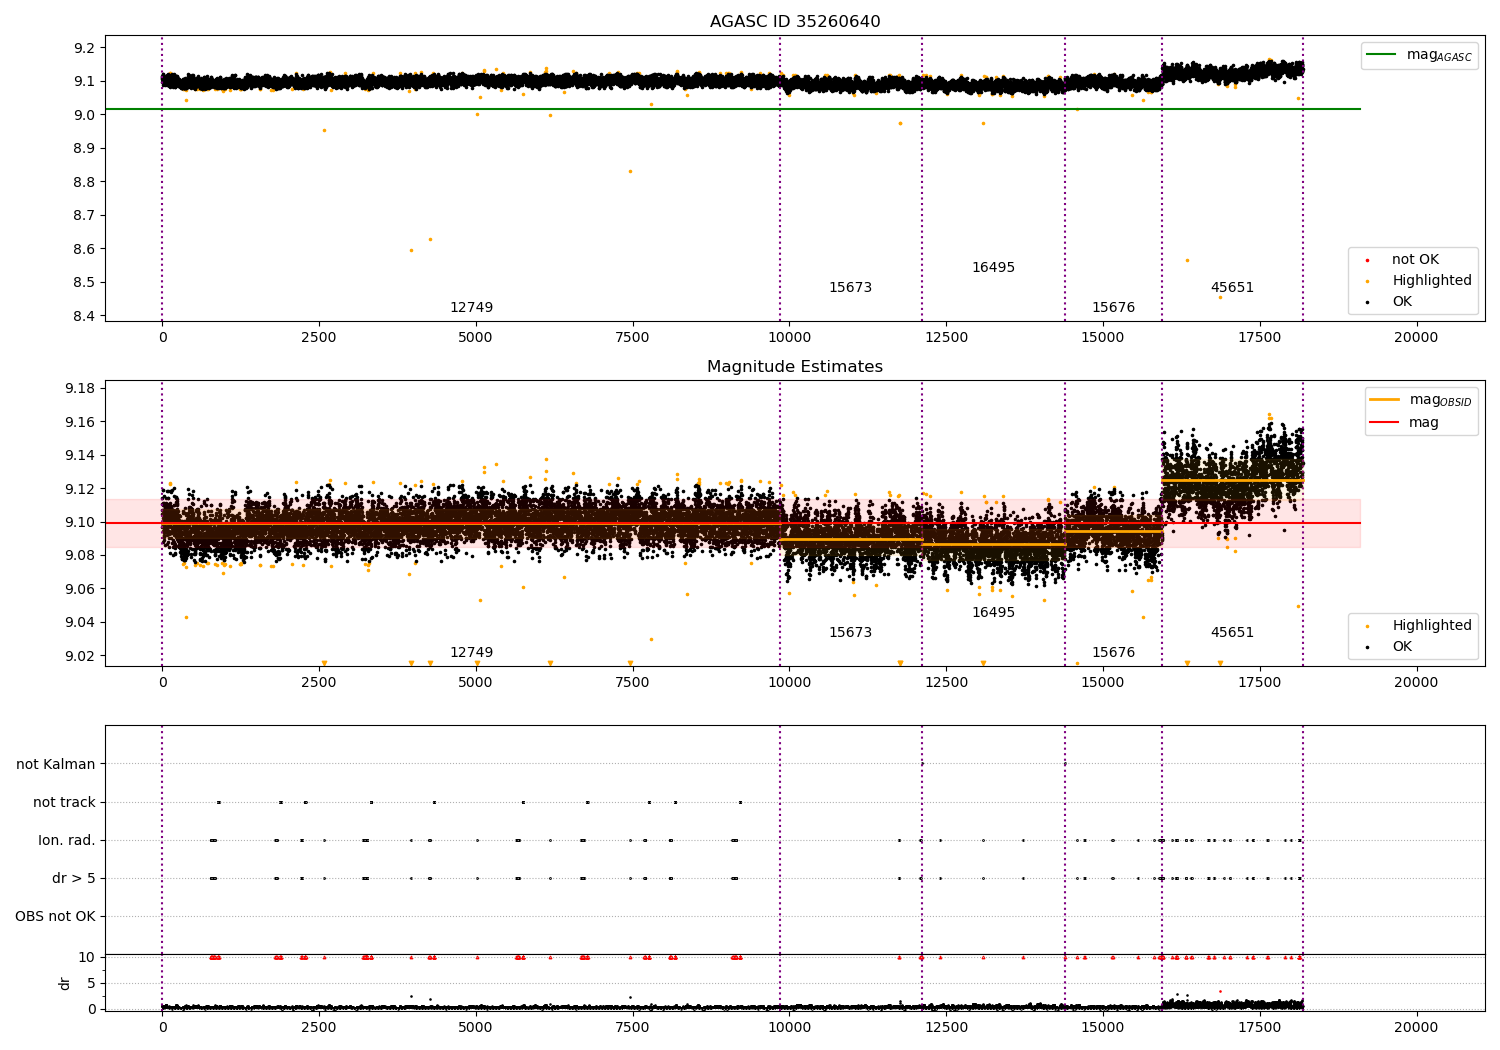The width and height of the screenshot is (1500, 1050).
Task: Click the "not track" row label
Action: 64,802
